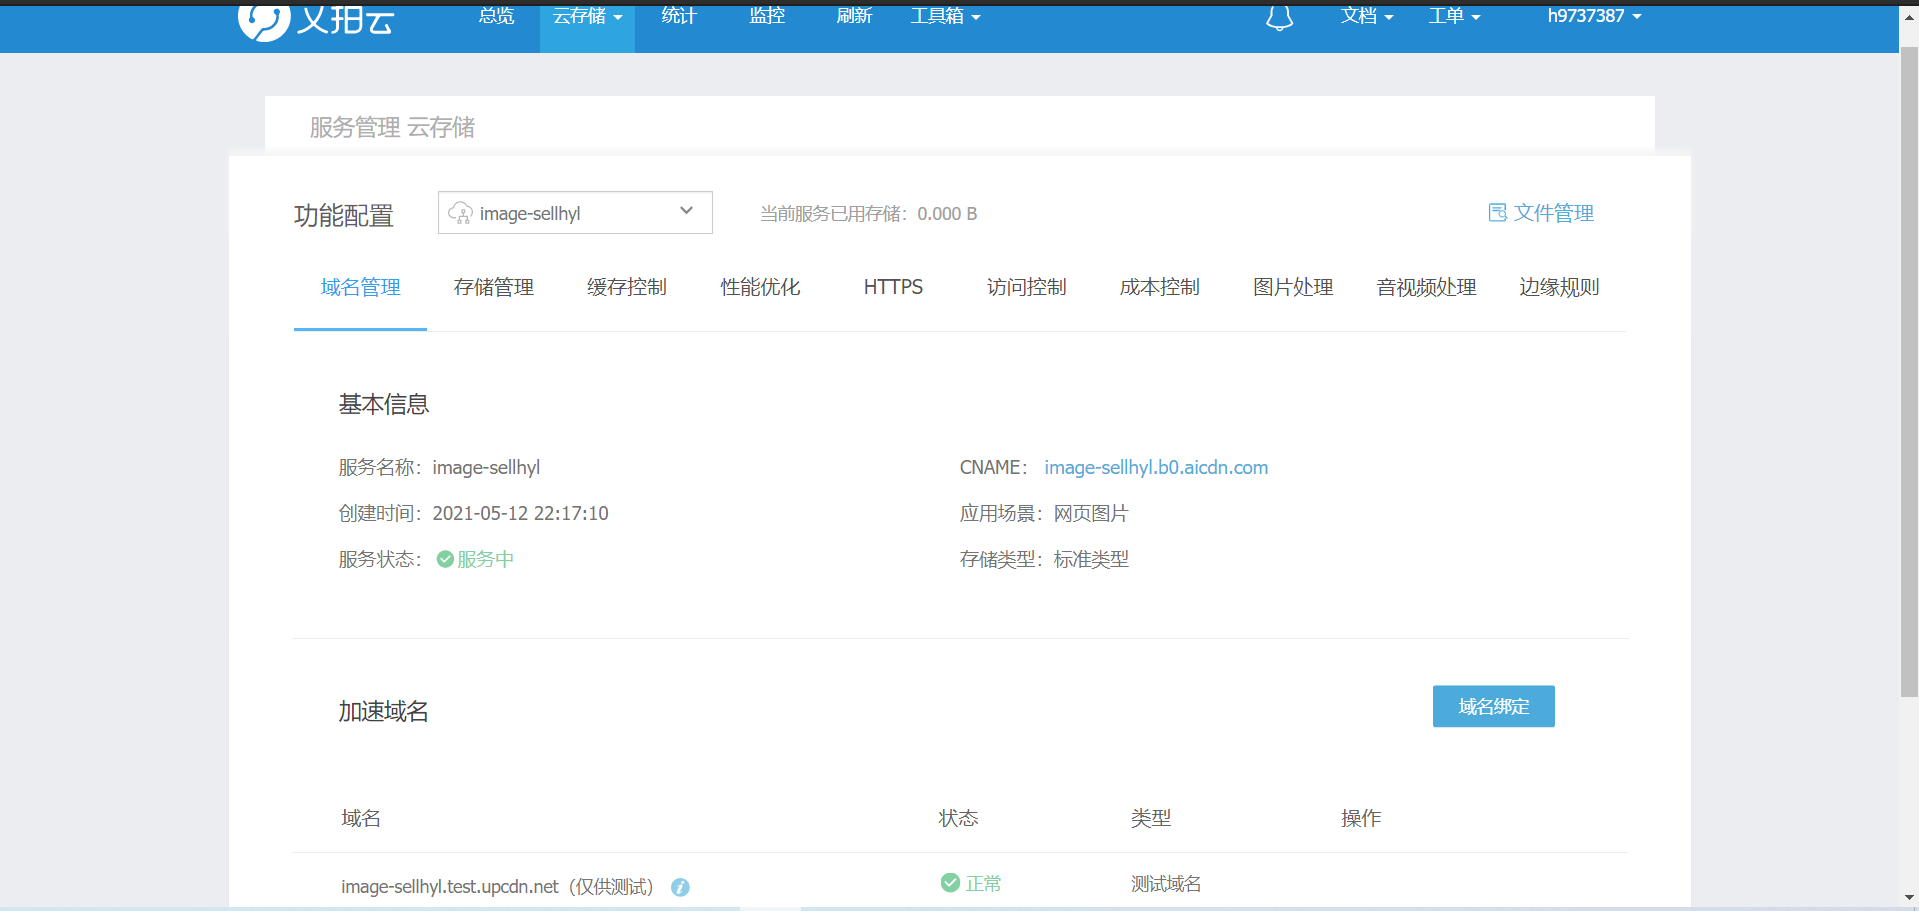Click the 网页图片 scenario value
Image resolution: width=1919 pixels, height=911 pixels.
(1091, 514)
